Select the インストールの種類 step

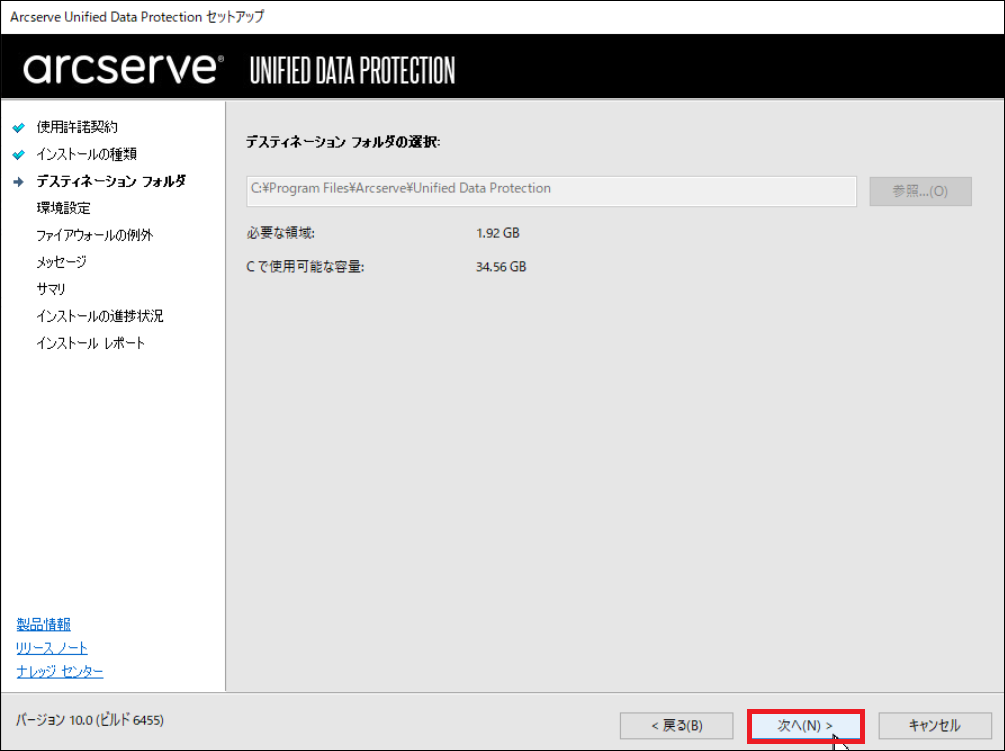[87, 154]
